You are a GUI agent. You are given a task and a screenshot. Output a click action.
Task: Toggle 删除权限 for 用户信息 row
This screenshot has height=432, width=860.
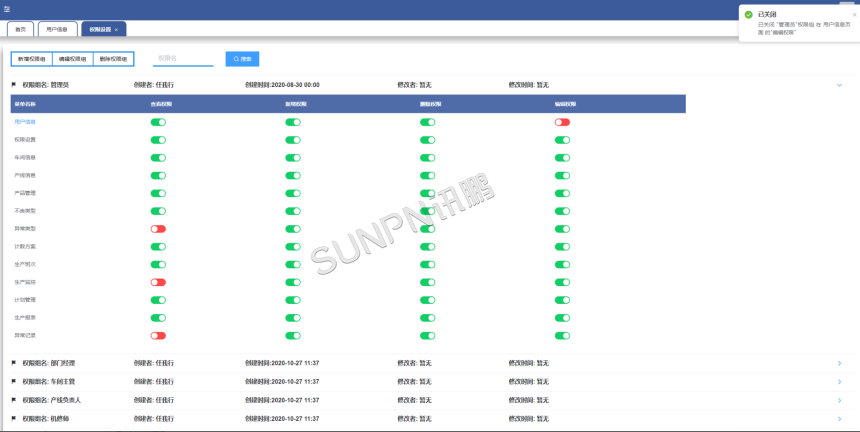[x=427, y=122]
